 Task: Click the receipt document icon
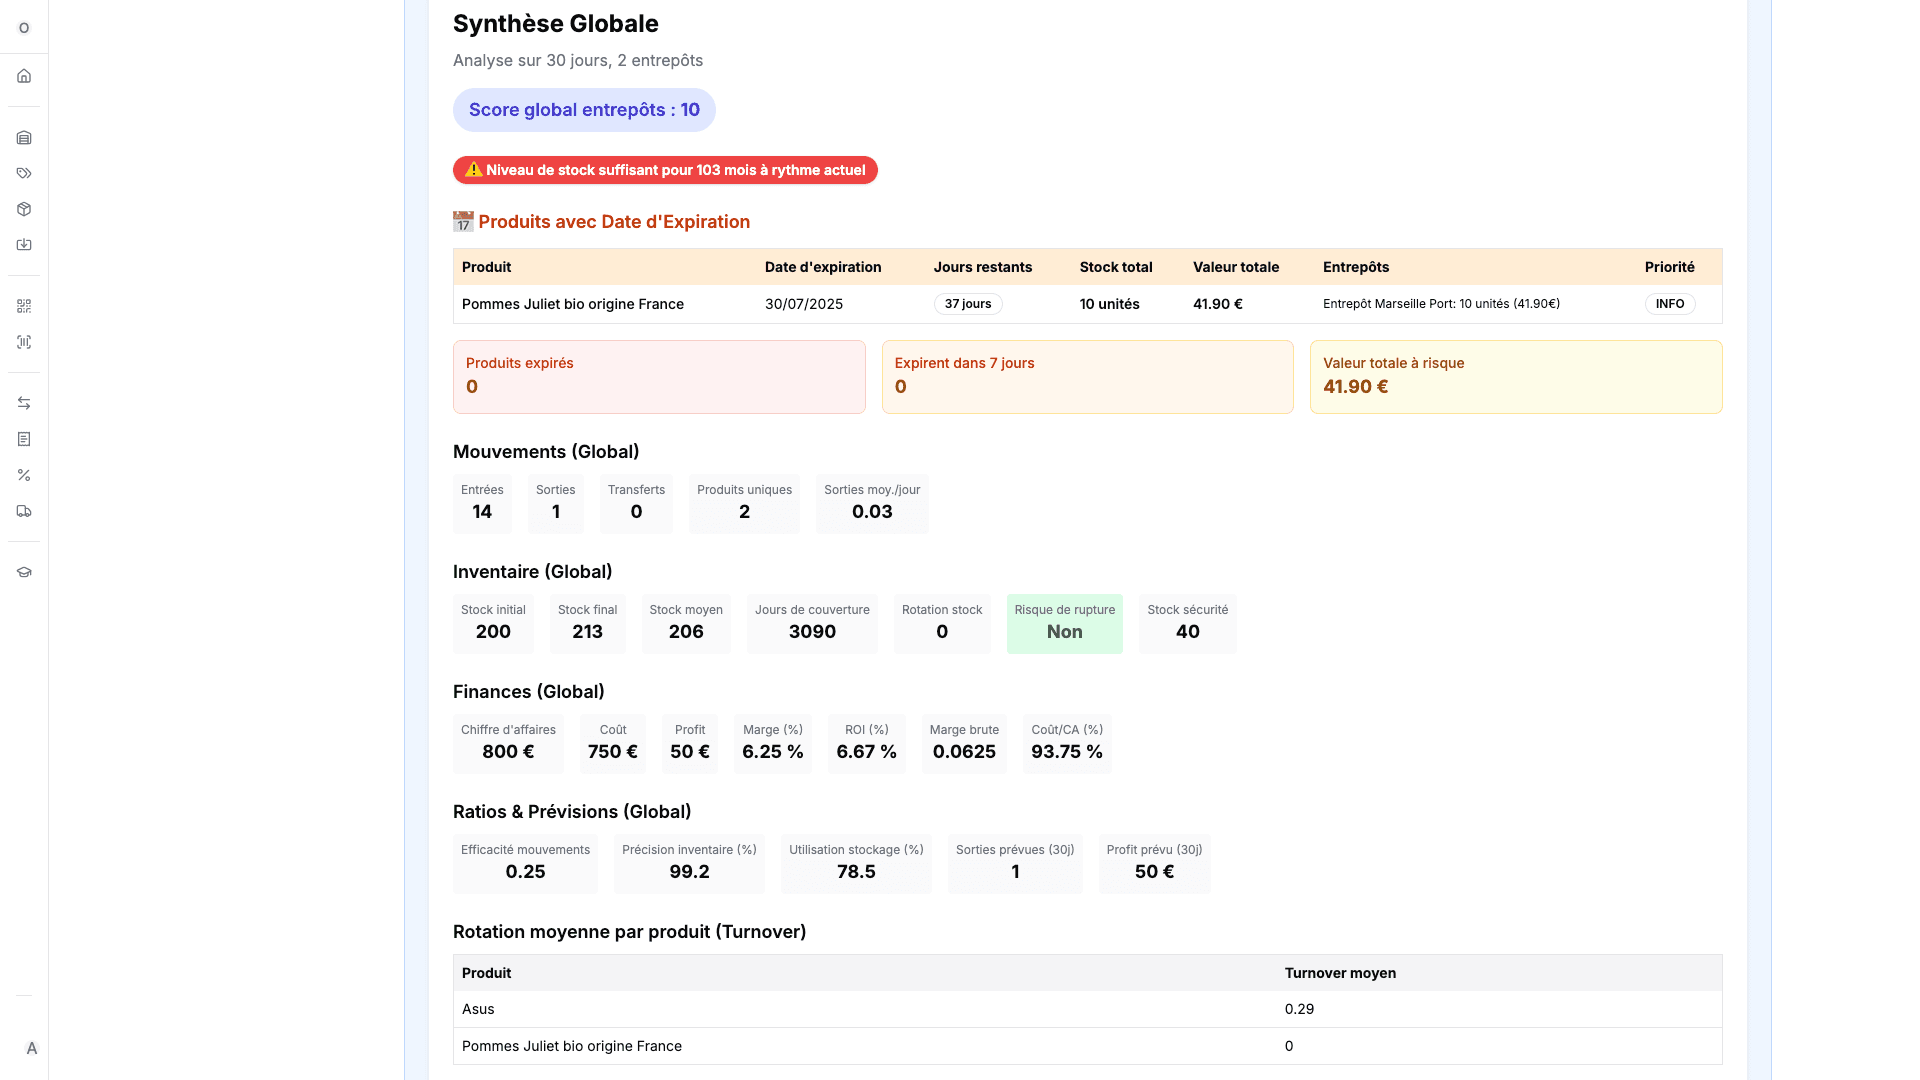(x=24, y=439)
